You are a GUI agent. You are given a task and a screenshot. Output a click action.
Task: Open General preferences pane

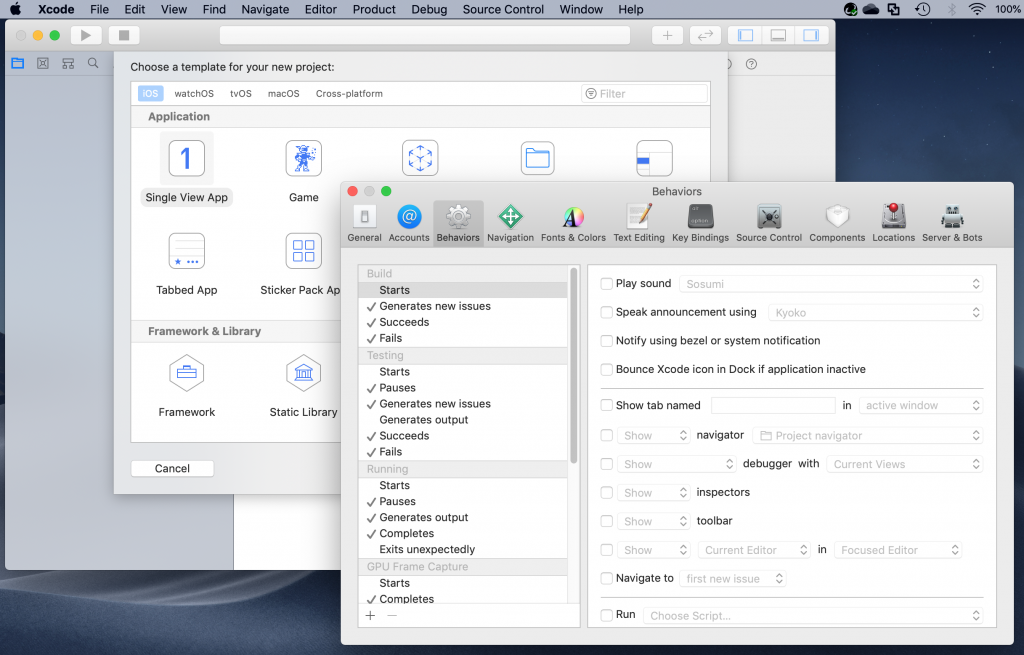pos(364,223)
